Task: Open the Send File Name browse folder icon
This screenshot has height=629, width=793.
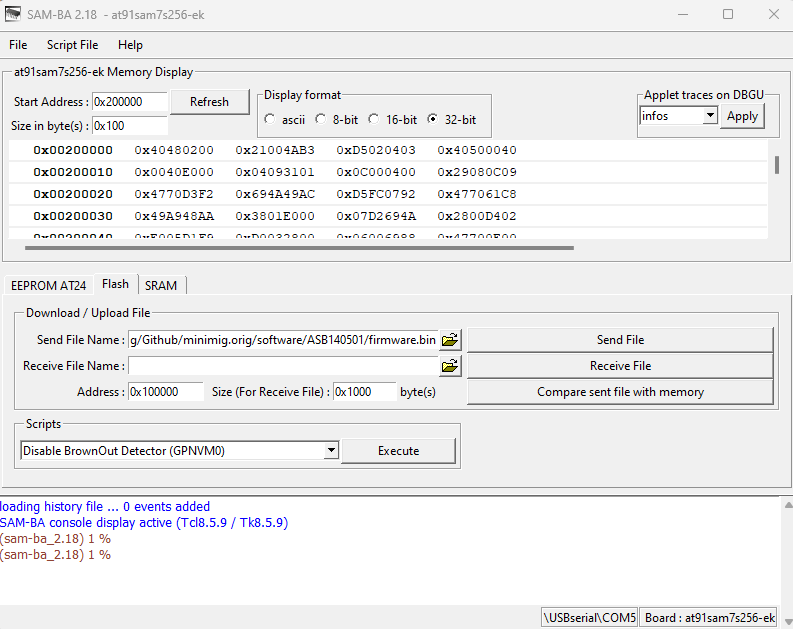Action: pyautogui.click(x=450, y=340)
